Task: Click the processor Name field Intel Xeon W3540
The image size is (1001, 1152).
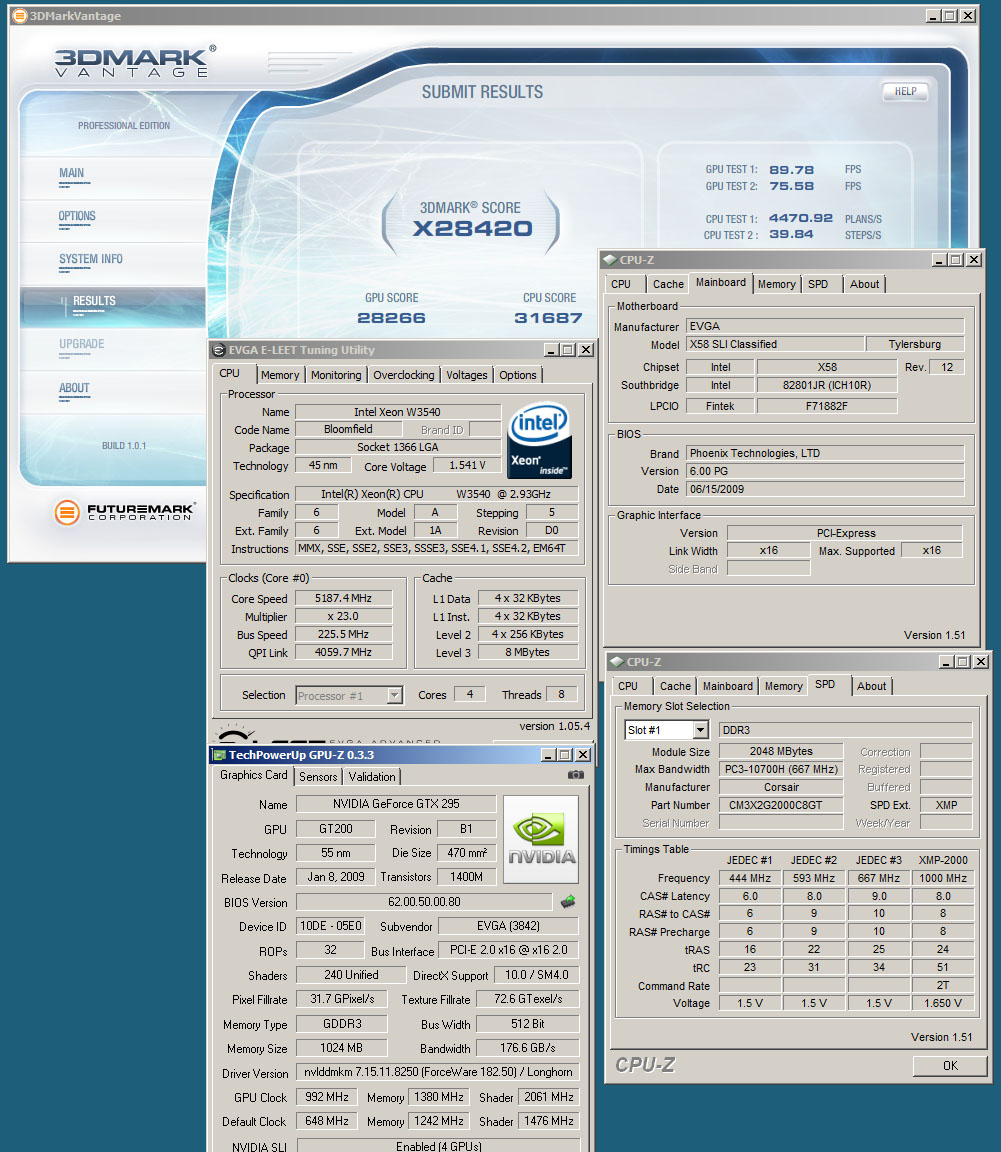Action: (x=398, y=412)
